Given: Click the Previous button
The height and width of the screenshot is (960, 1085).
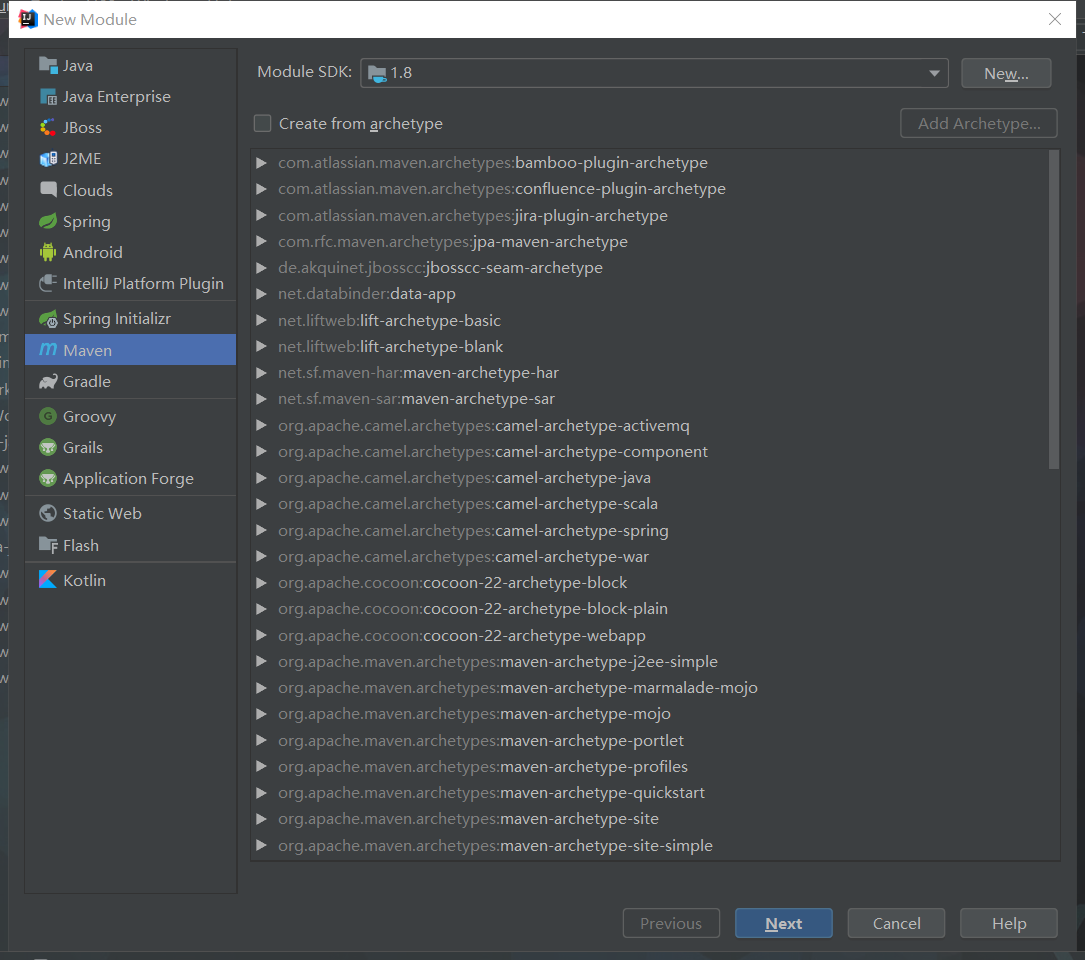Looking at the screenshot, I should (671, 923).
